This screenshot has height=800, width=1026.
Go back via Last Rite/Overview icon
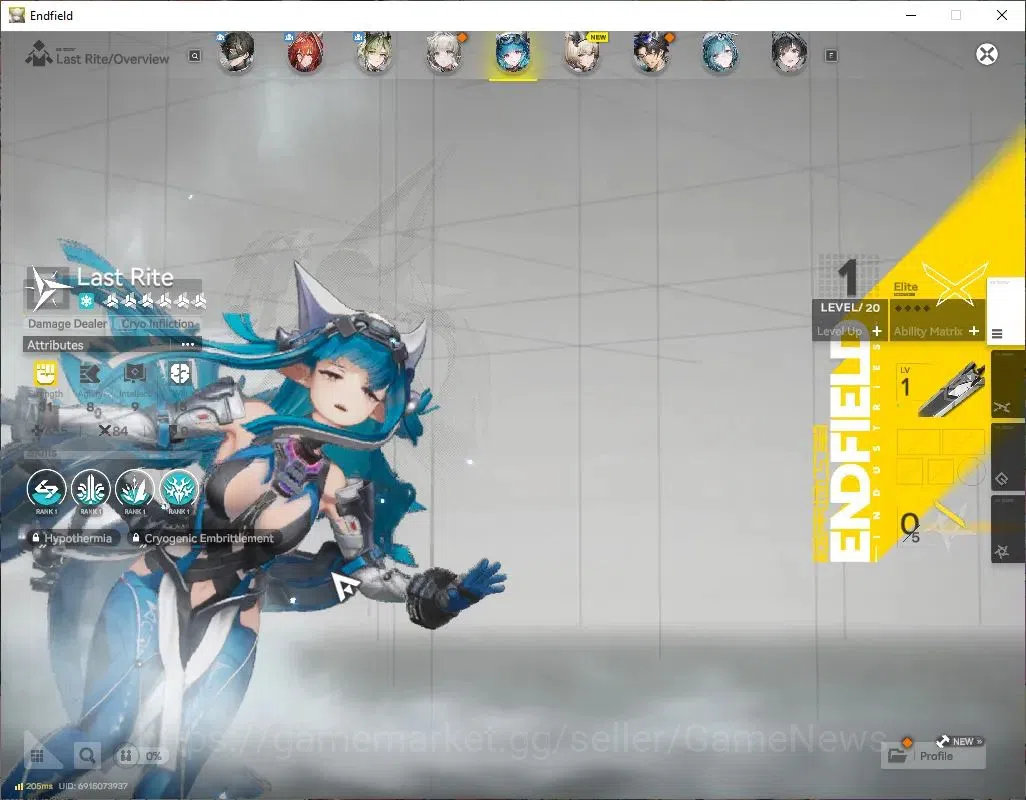[39, 54]
